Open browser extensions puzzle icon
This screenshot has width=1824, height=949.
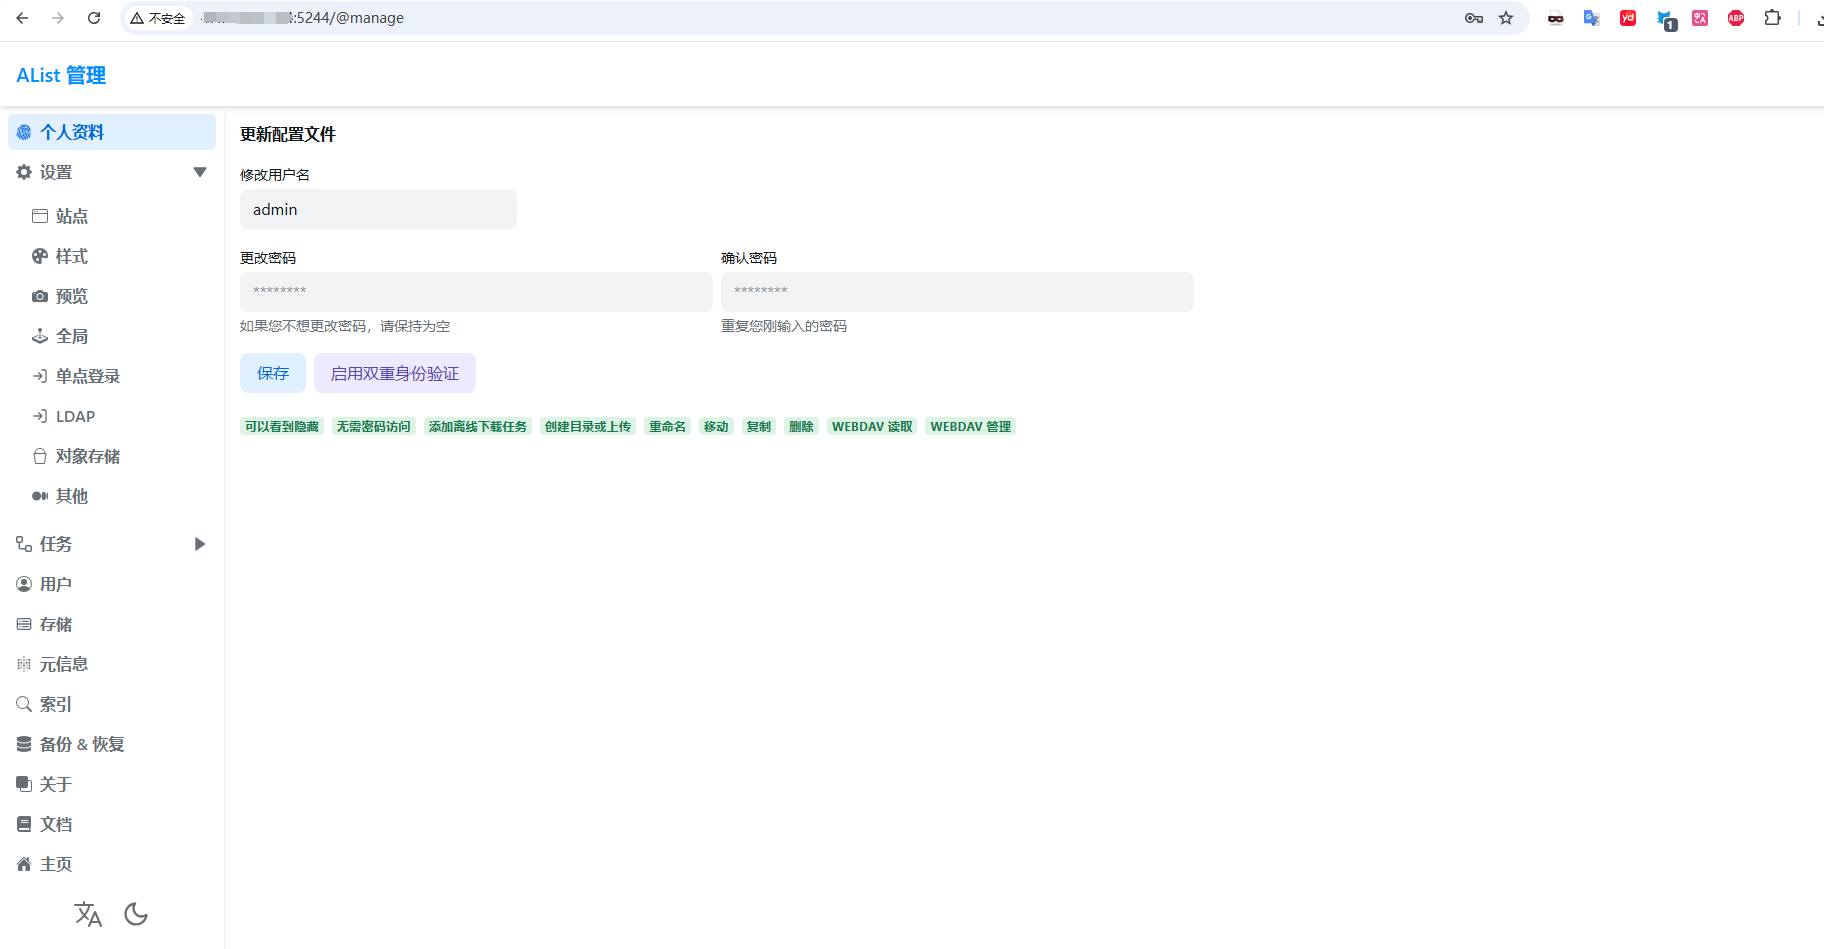click(x=1772, y=18)
